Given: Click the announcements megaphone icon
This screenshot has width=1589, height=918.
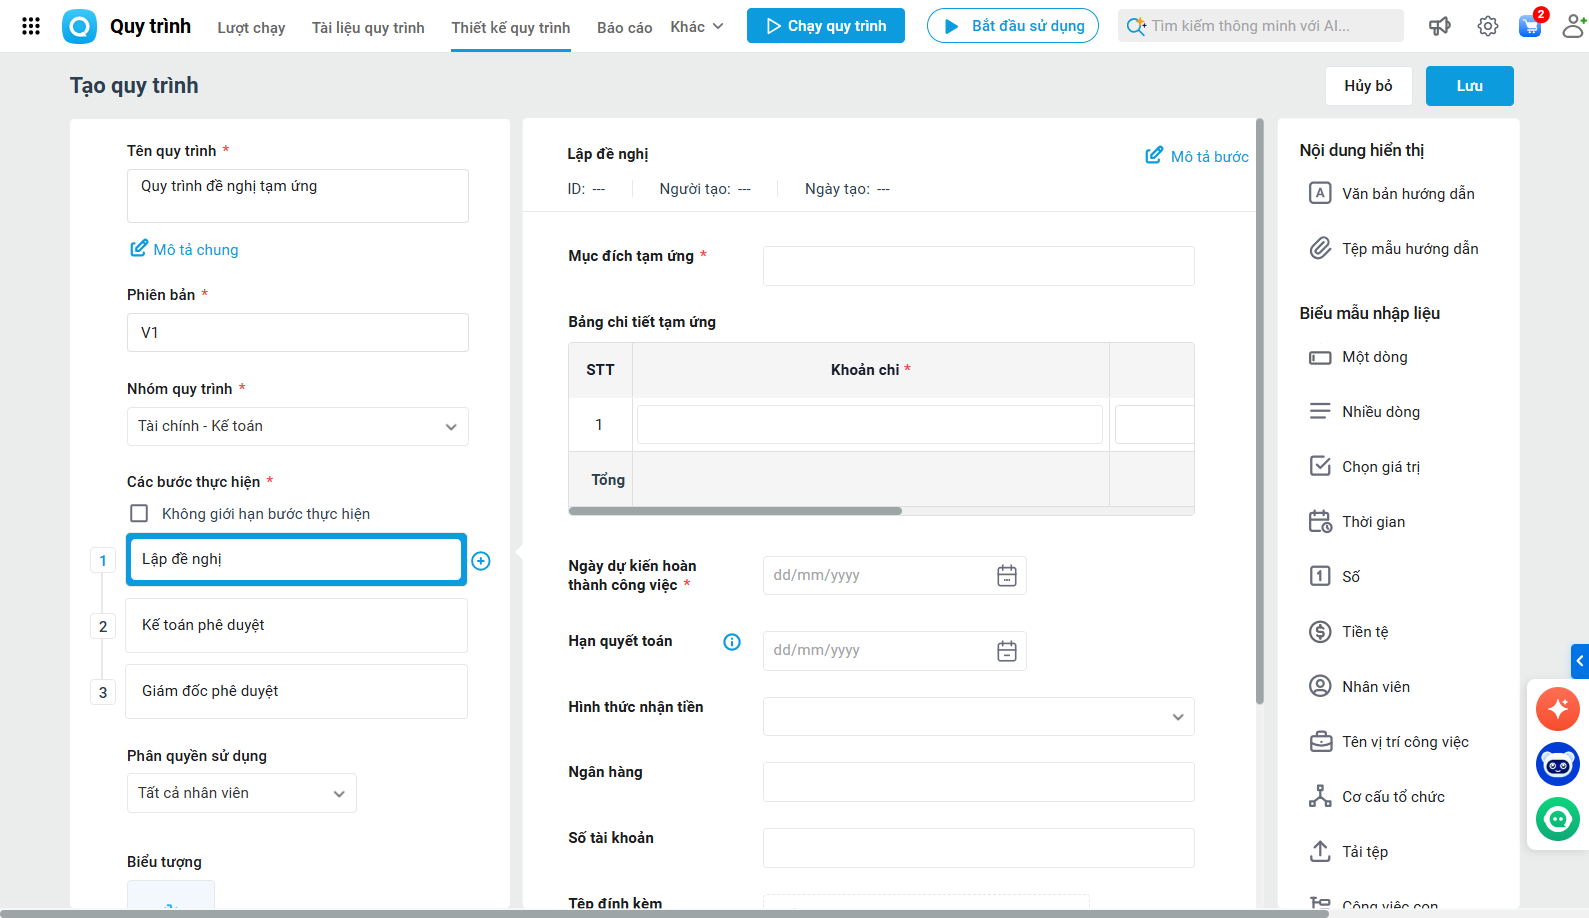Looking at the screenshot, I should [1440, 26].
